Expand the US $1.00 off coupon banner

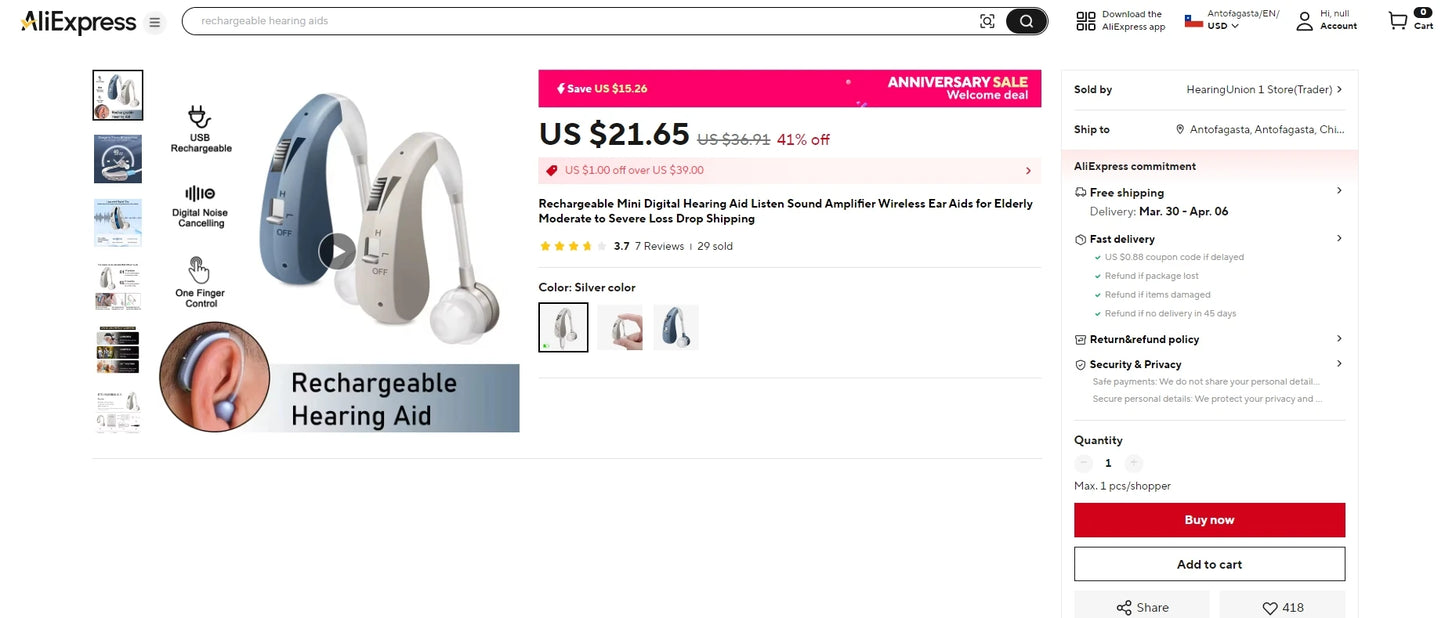point(1028,171)
